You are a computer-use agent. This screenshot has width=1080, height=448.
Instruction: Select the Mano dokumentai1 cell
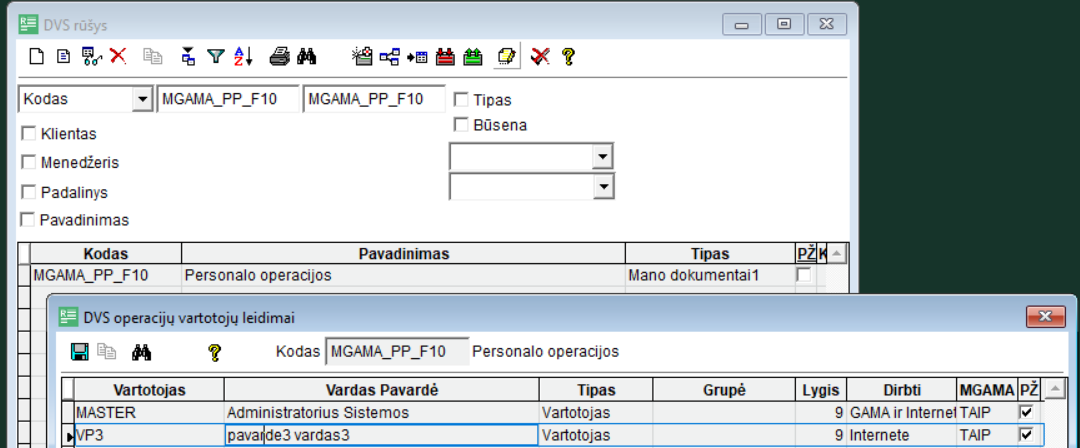coord(710,275)
